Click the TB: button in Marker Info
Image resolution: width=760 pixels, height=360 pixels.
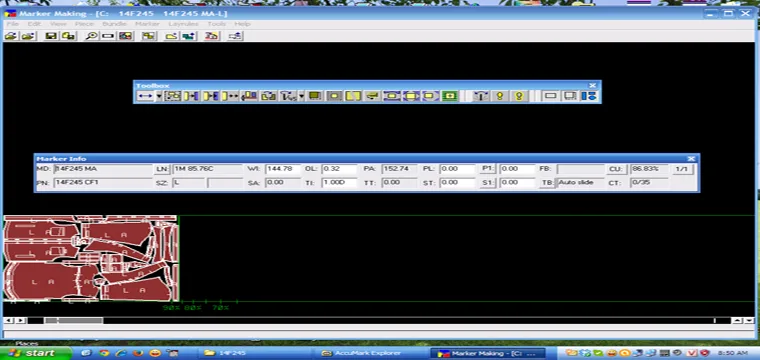[x=548, y=183]
